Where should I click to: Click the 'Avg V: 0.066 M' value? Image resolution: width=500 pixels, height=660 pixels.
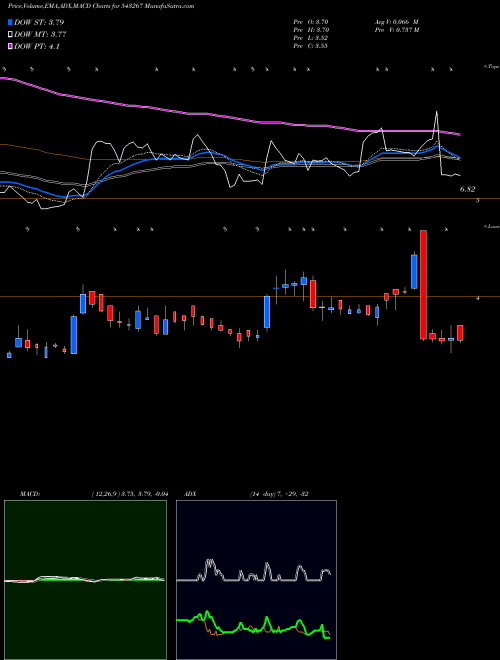point(396,21)
